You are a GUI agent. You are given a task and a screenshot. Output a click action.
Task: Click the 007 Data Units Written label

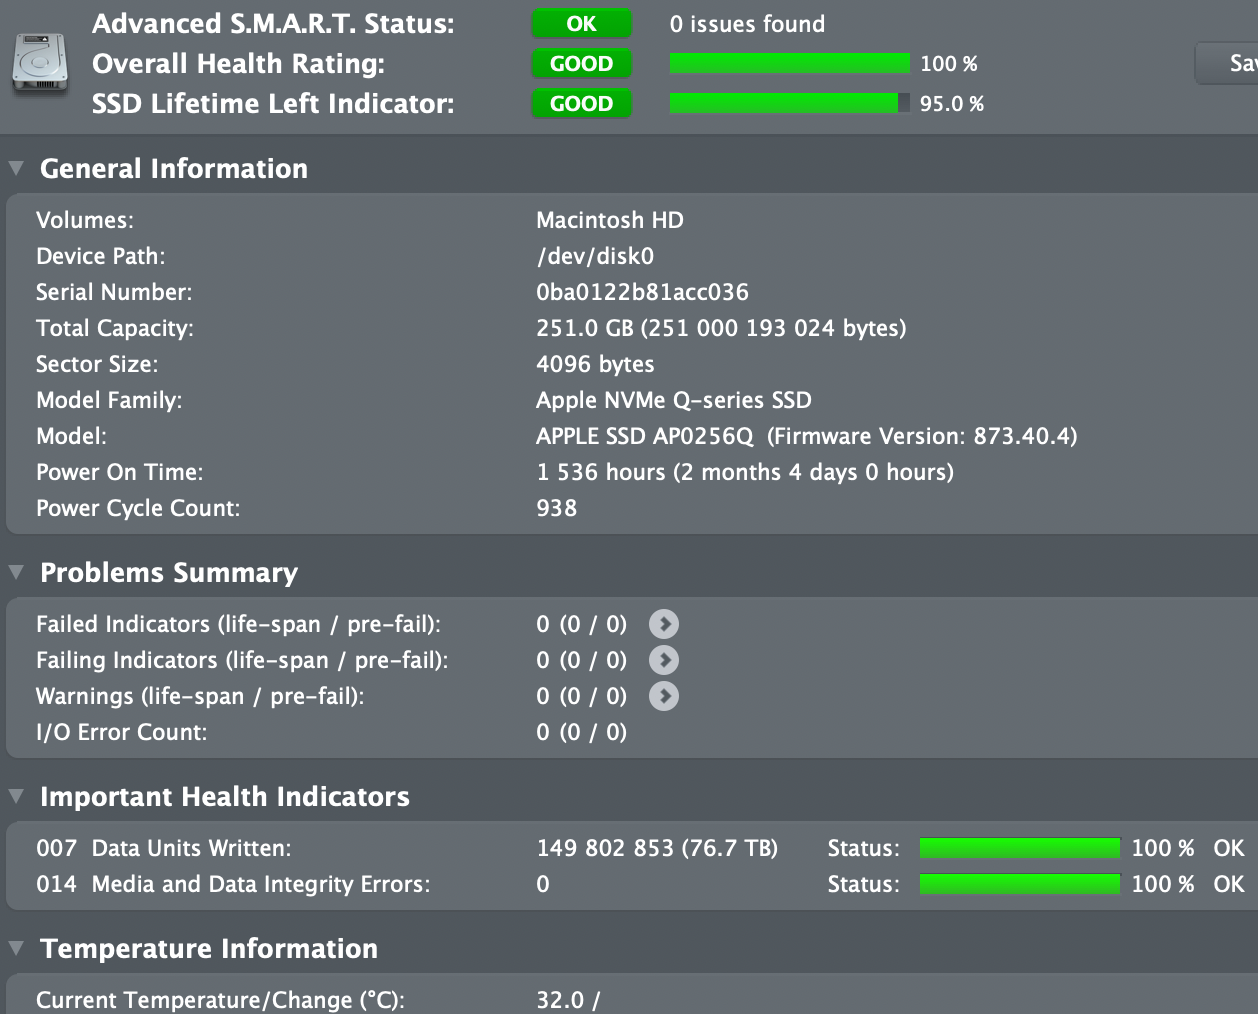click(x=164, y=848)
